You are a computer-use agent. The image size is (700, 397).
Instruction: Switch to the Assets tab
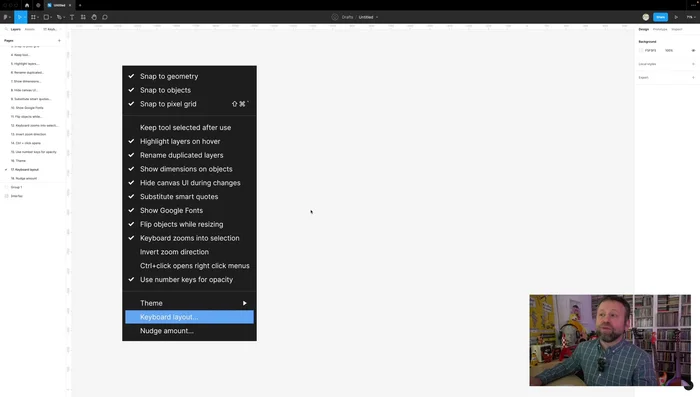point(29,29)
